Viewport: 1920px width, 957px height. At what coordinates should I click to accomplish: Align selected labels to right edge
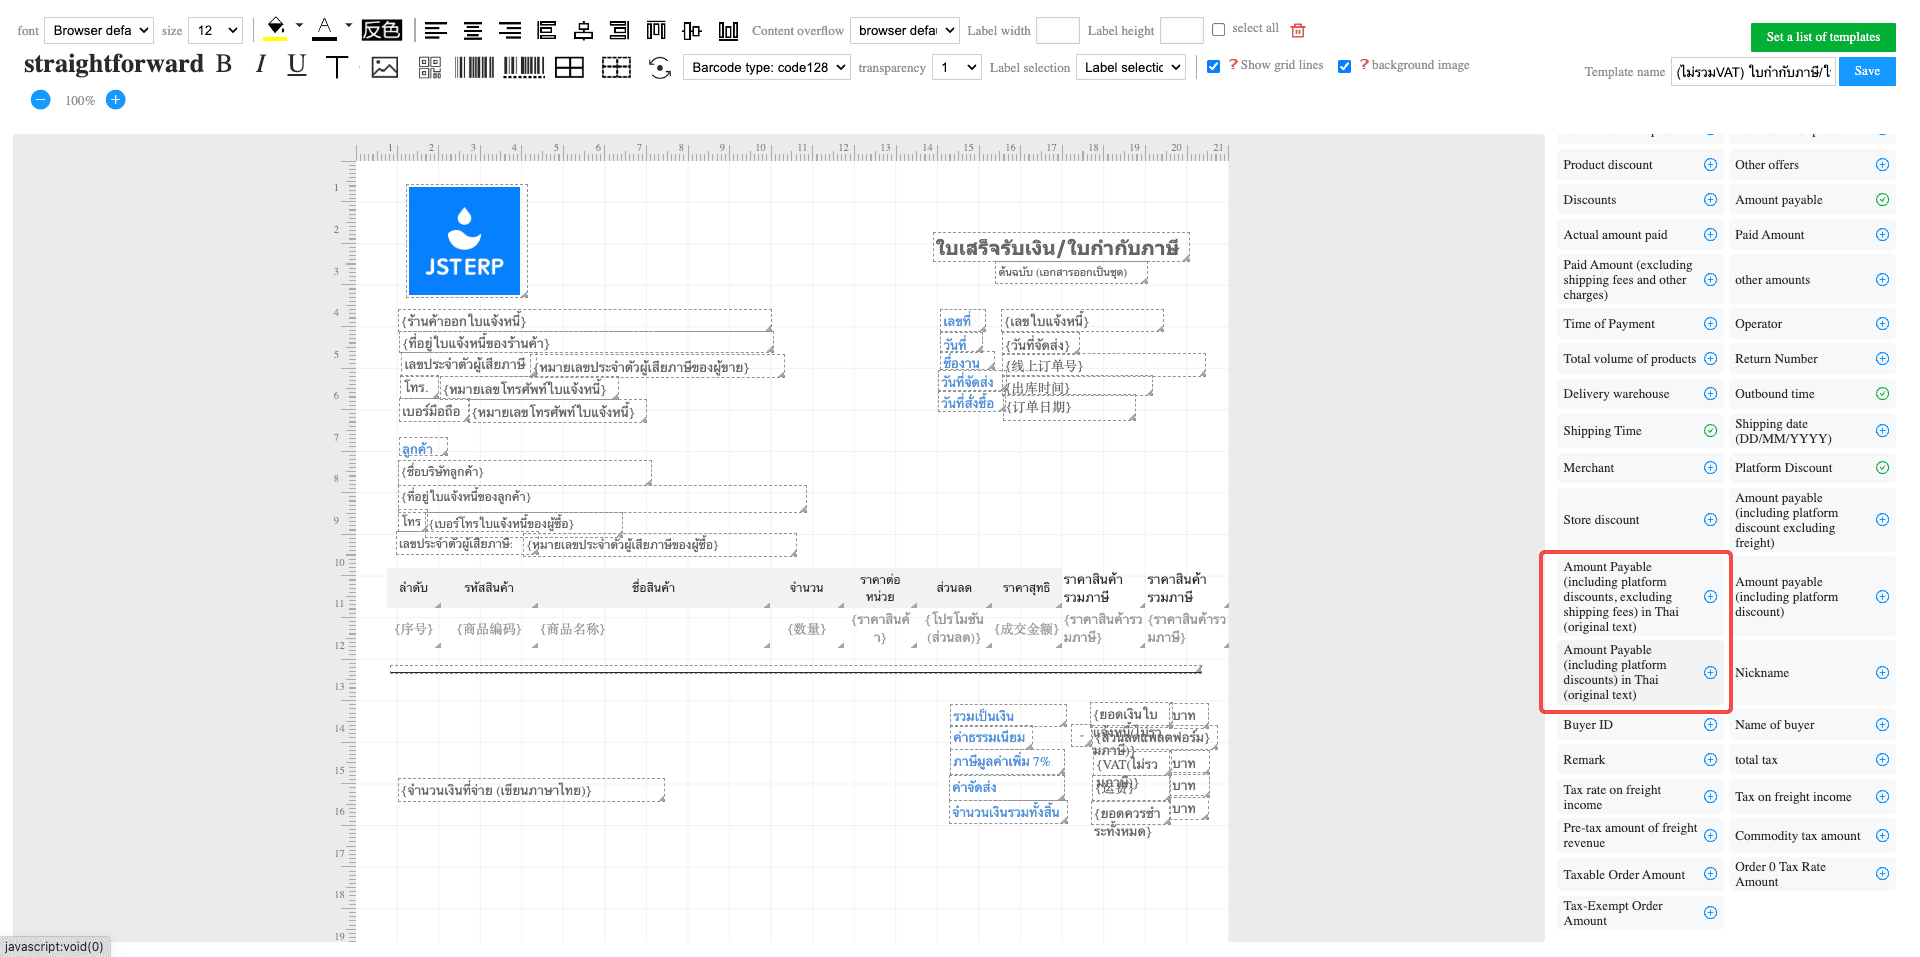(x=619, y=30)
